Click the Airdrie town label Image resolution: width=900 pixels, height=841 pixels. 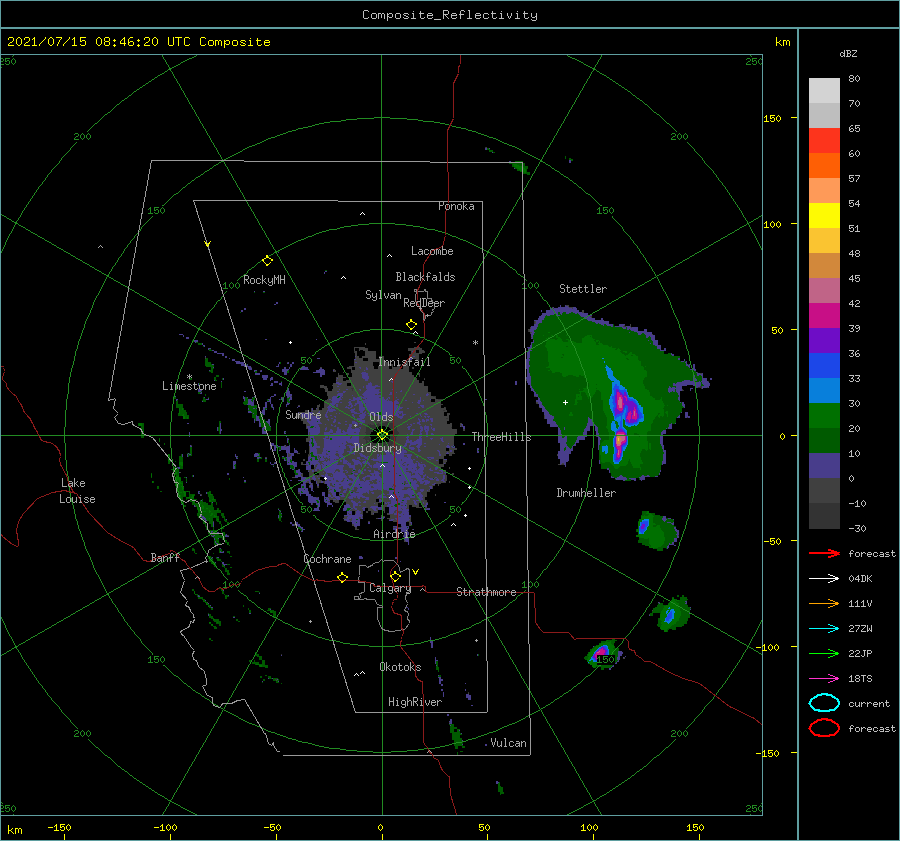[x=394, y=534]
